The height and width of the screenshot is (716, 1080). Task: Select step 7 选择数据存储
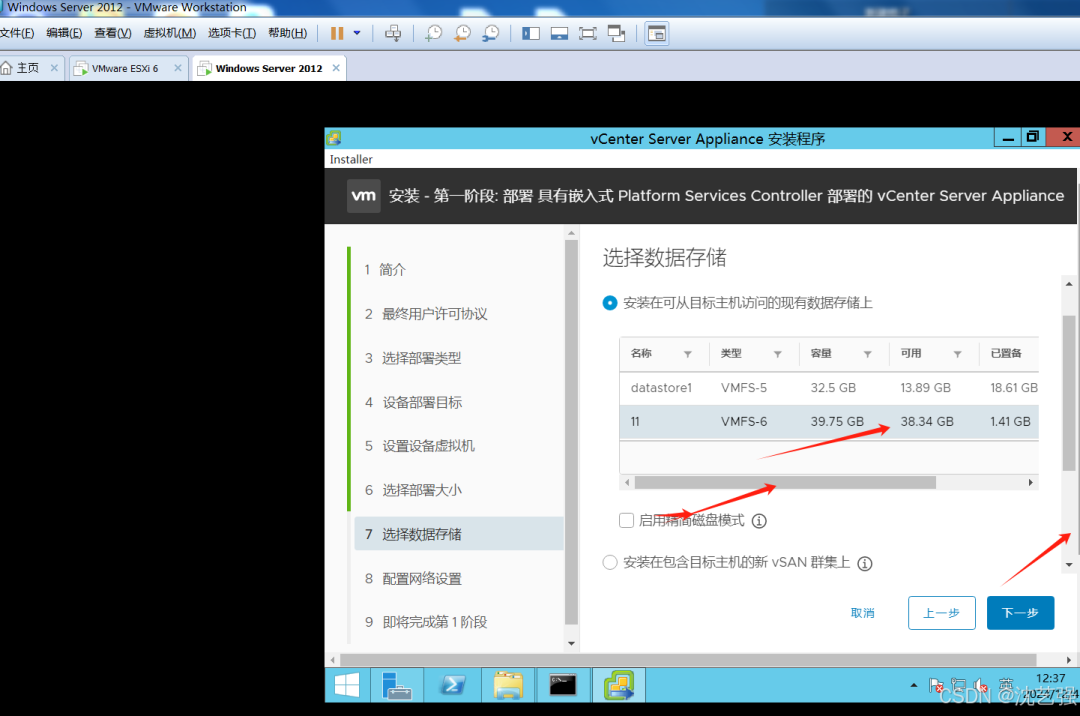click(458, 534)
